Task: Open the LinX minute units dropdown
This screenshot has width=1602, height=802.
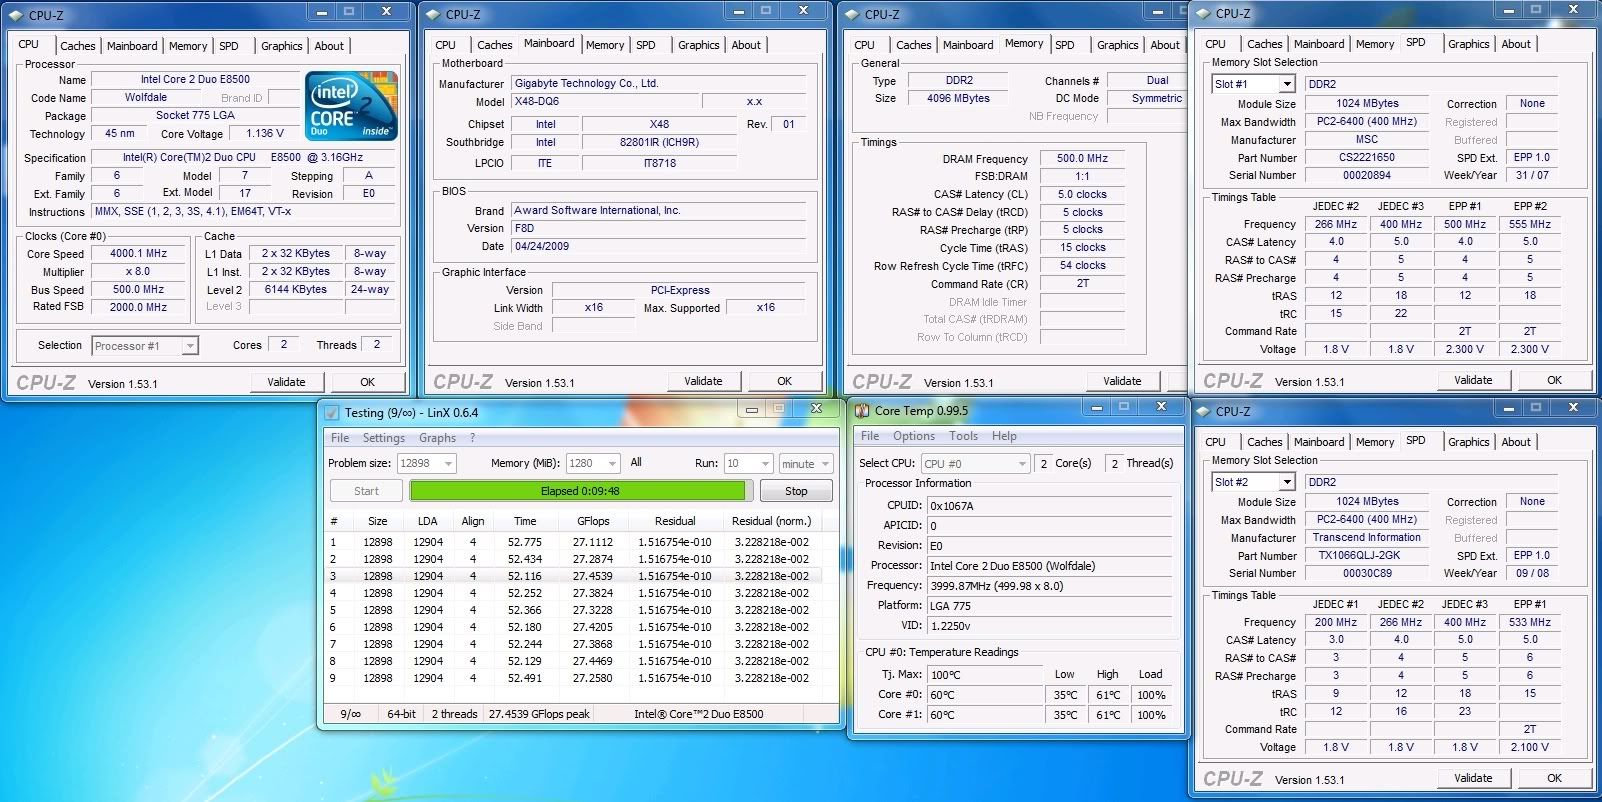Action: (x=825, y=464)
